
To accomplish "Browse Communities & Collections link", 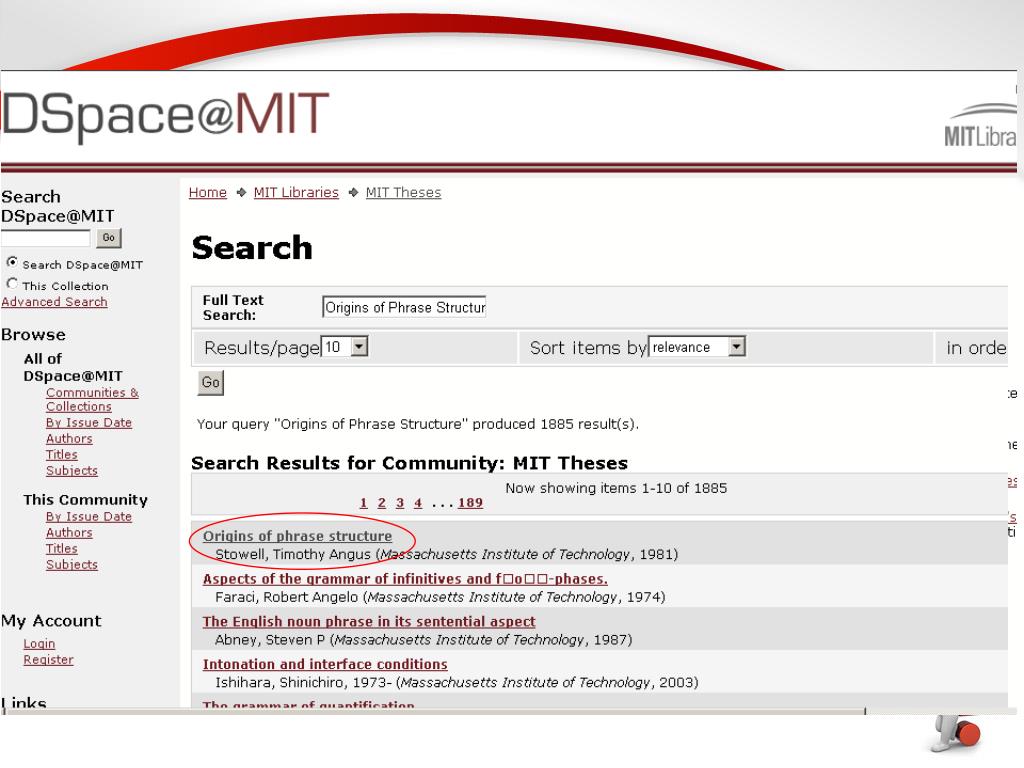I will coord(92,399).
